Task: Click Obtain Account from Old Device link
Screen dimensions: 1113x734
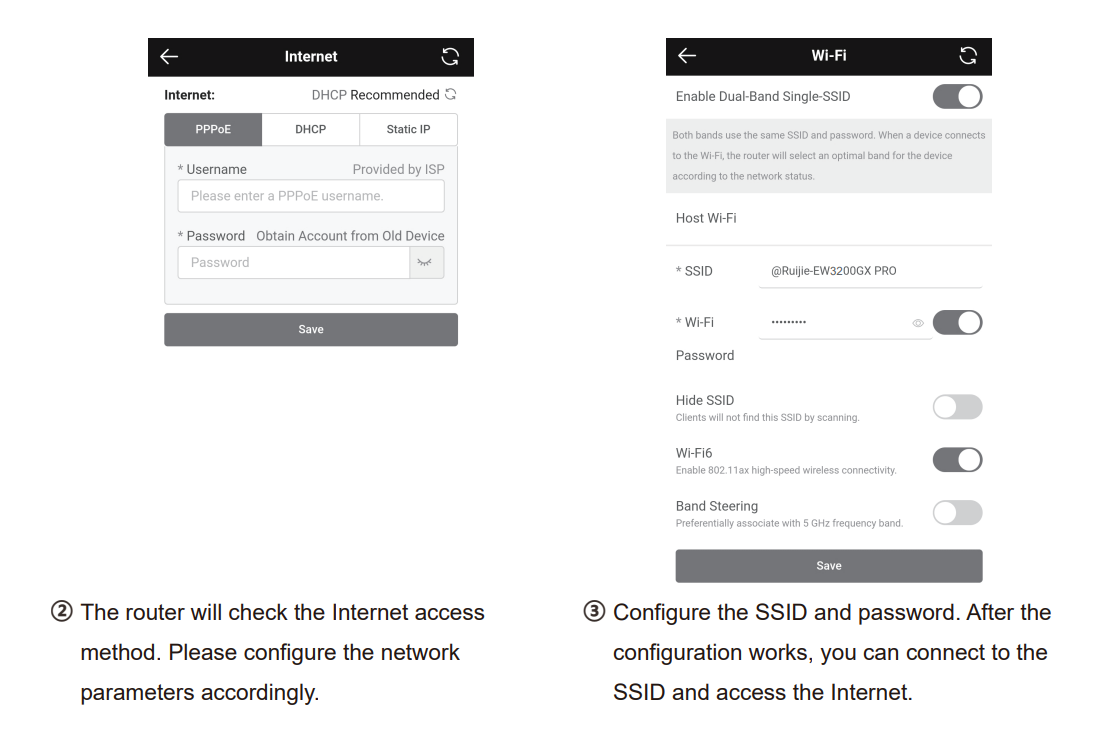Action: (x=350, y=236)
